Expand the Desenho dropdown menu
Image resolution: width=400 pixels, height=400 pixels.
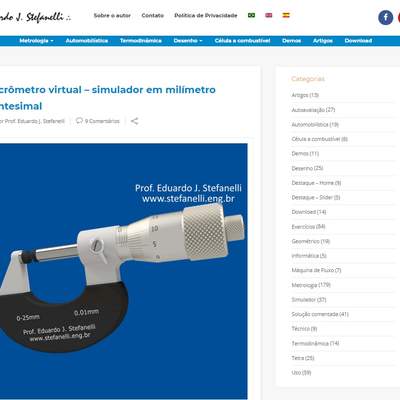pos(188,41)
